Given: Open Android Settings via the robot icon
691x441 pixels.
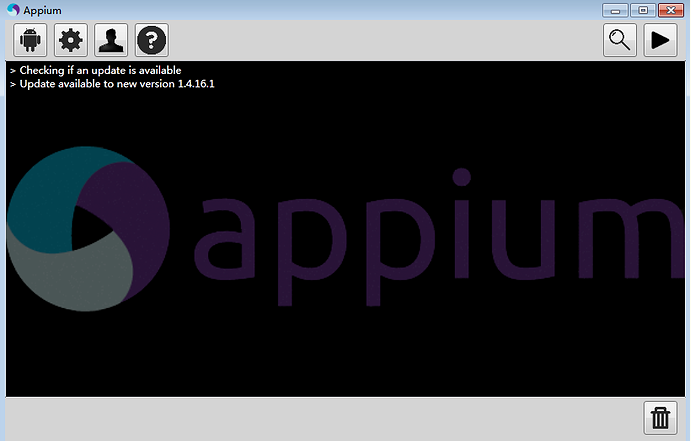Looking at the screenshot, I should pyautogui.click(x=30, y=40).
